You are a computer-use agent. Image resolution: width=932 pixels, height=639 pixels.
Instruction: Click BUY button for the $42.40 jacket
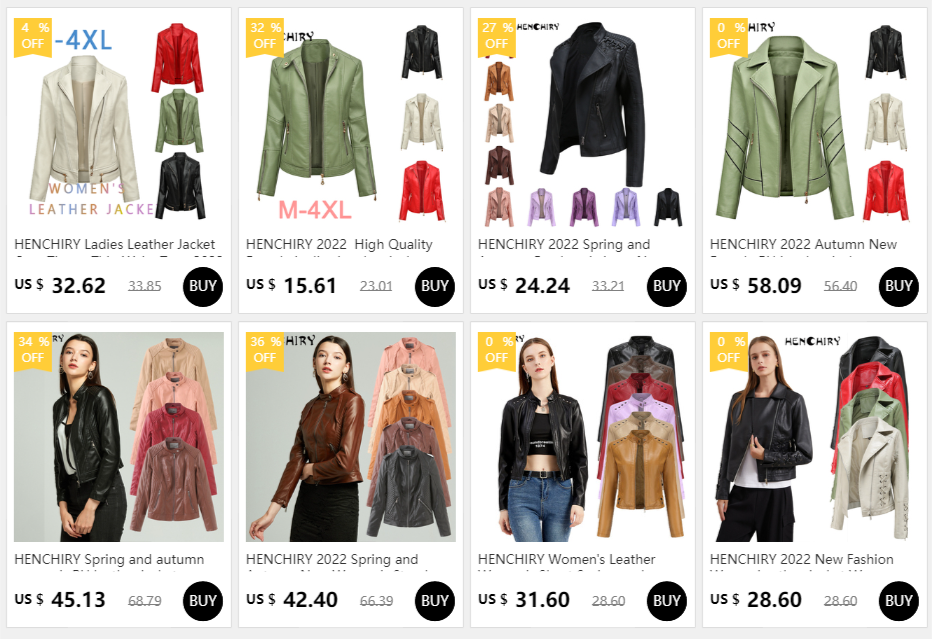(434, 601)
